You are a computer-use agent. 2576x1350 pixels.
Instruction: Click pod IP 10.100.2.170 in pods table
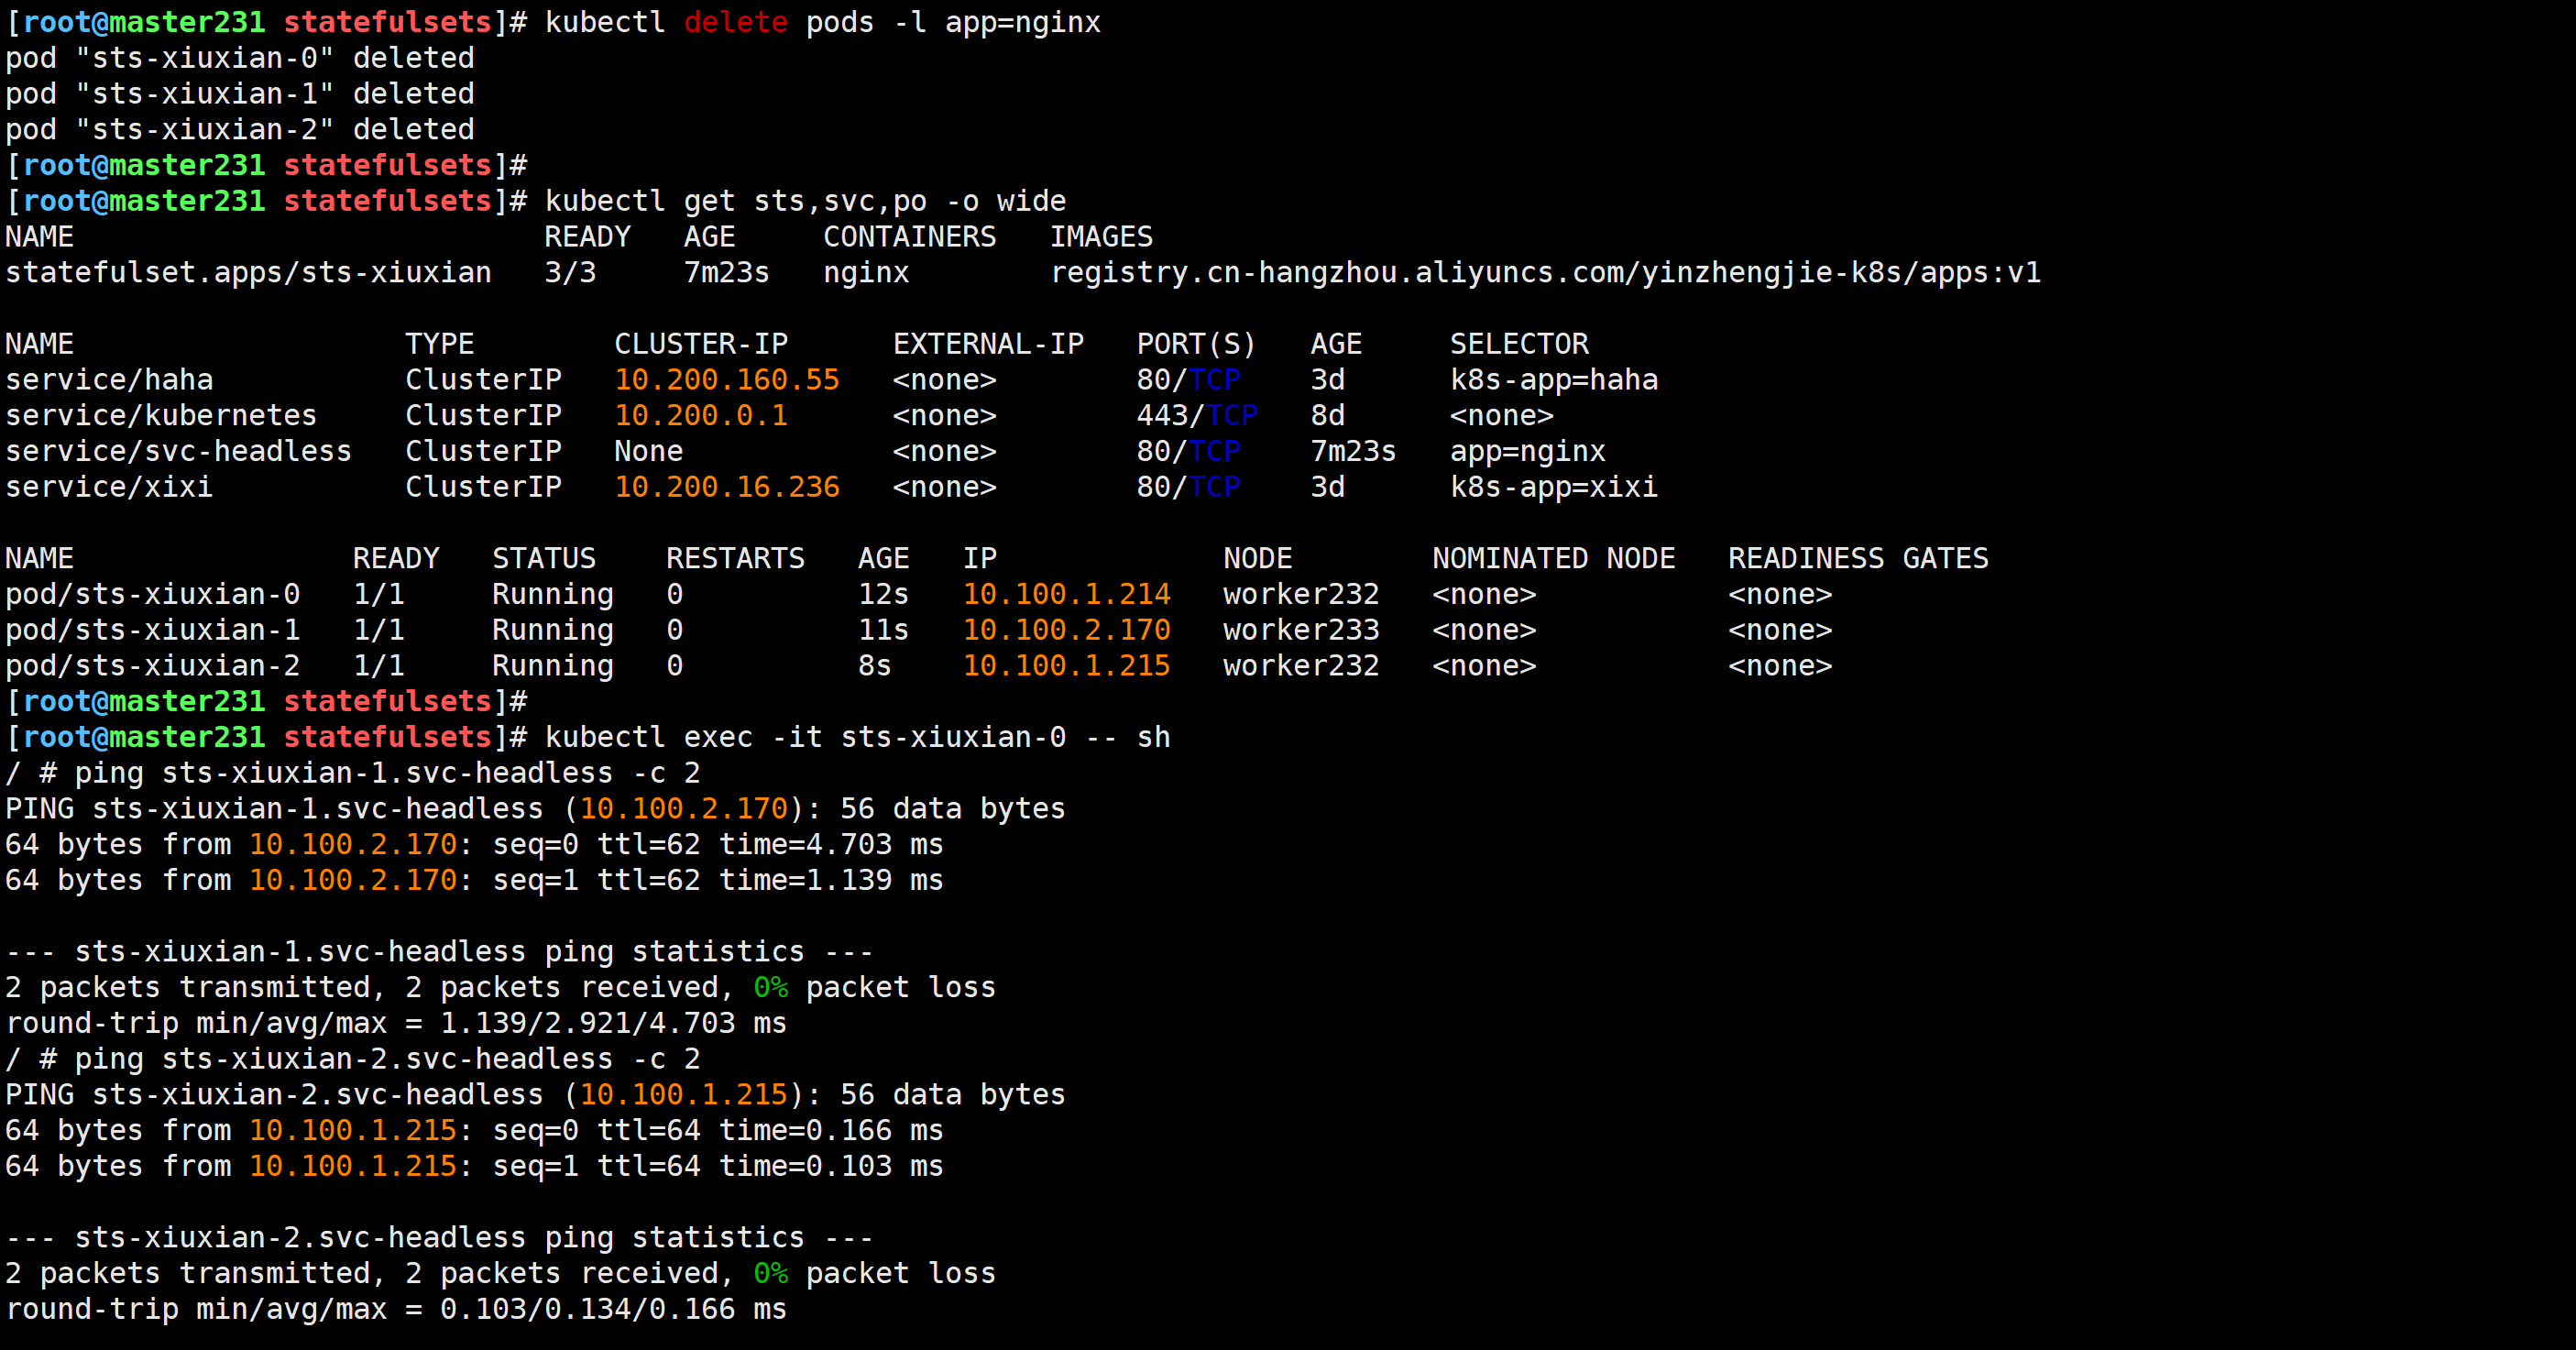1066,630
